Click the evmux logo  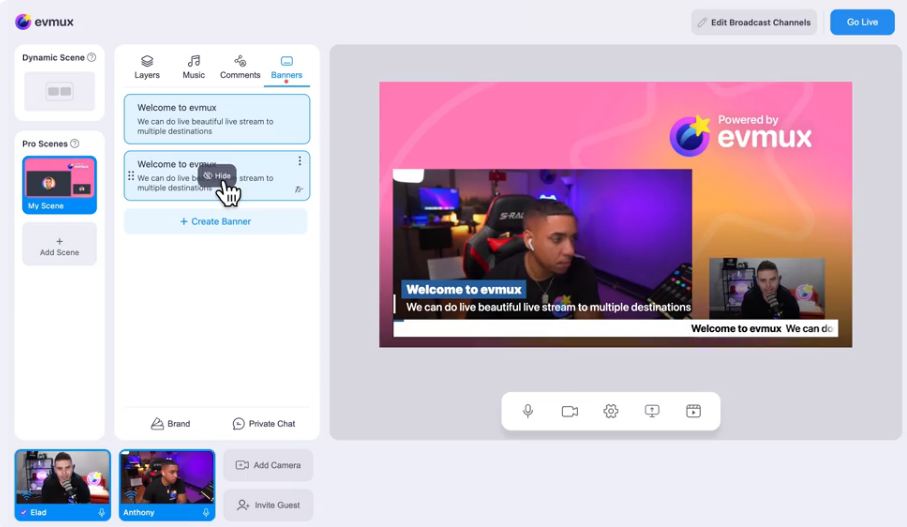(x=45, y=22)
